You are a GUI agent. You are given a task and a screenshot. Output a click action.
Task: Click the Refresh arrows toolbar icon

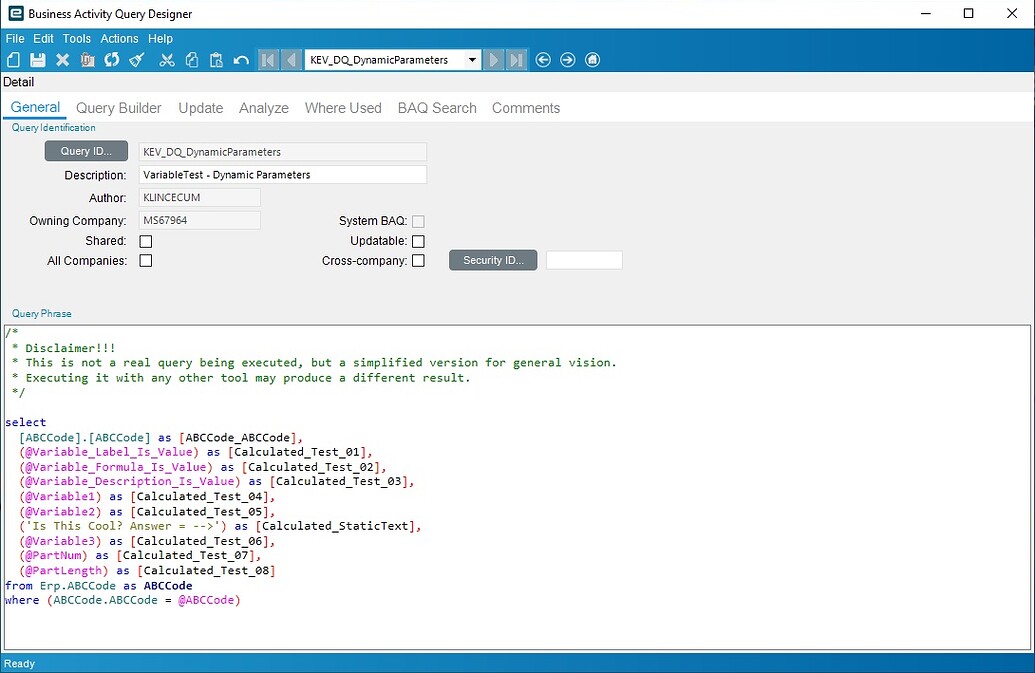point(112,60)
